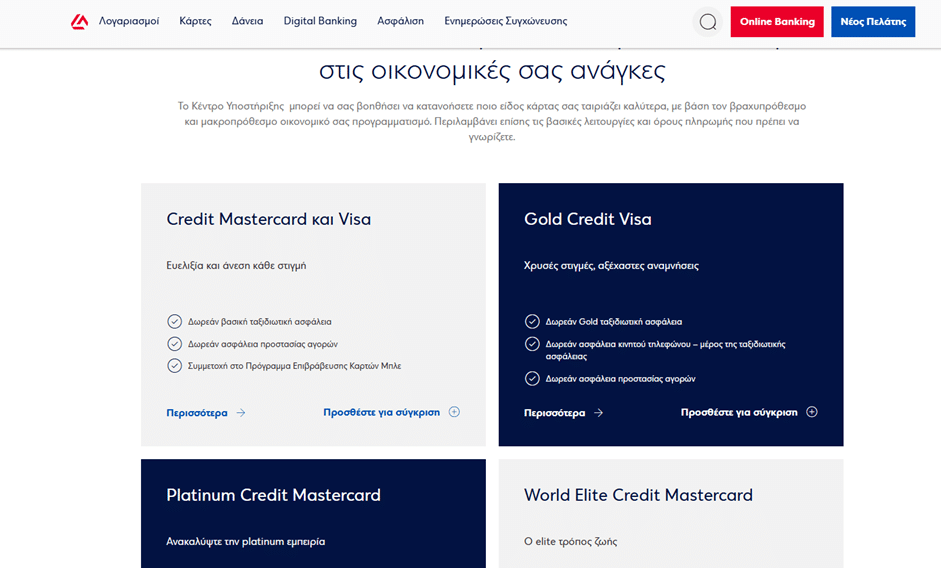
Task: Open the Λογαριασμοί menu
Action: 129,21
